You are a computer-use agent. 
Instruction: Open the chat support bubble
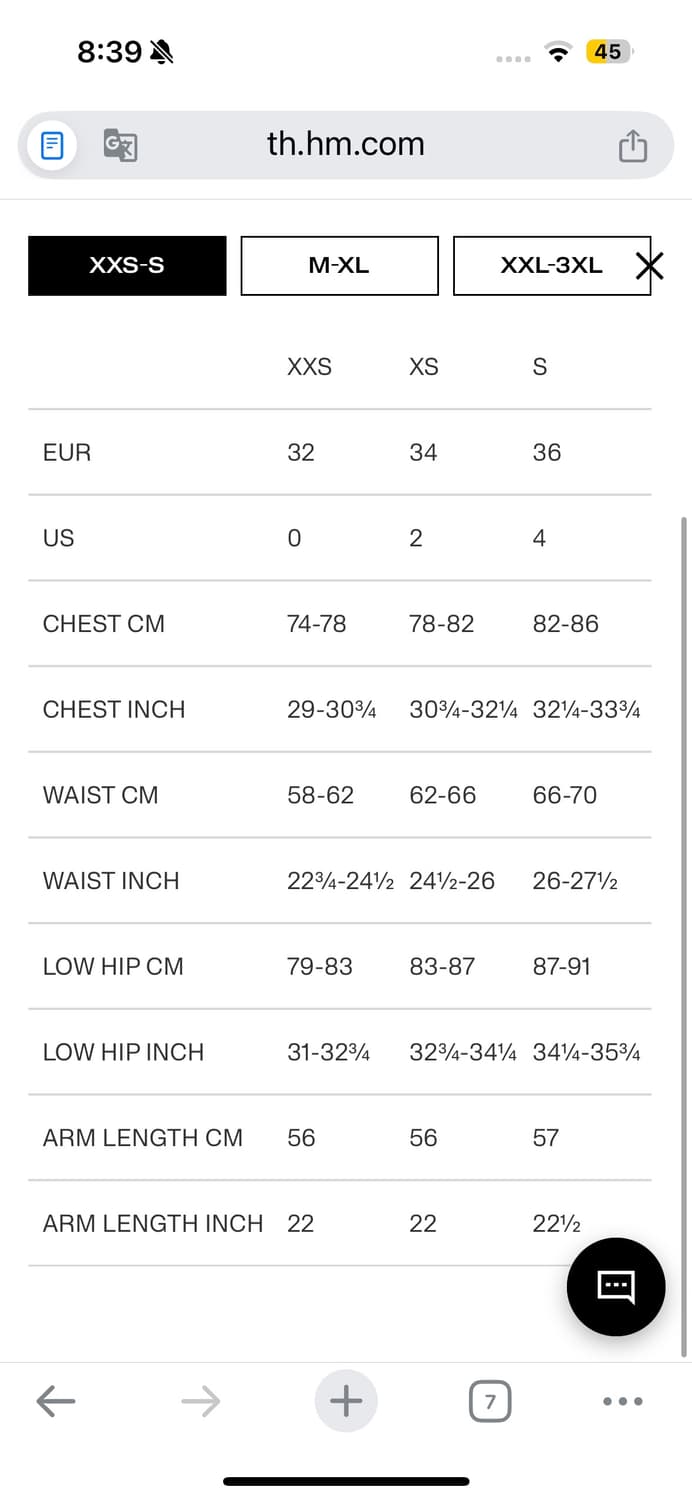(x=615, y=1286)
